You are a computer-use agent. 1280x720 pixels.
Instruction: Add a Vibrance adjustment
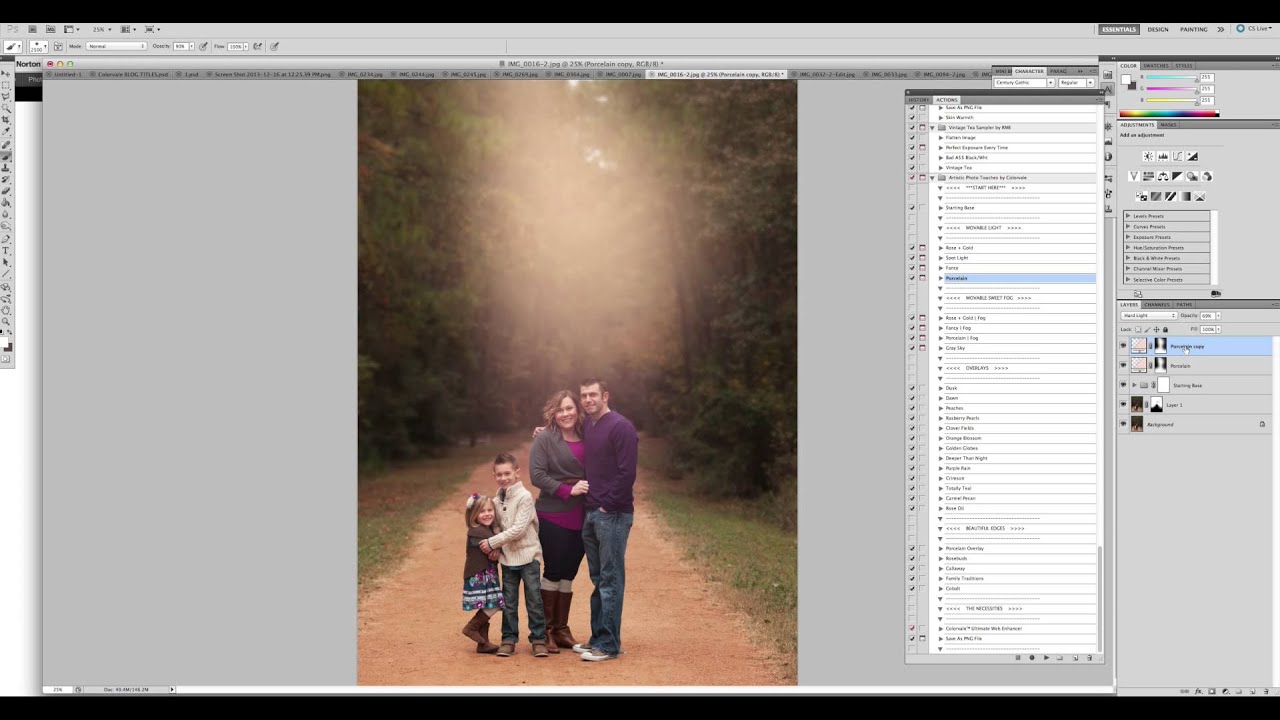pyautogui.click(x=1133, y=177)
